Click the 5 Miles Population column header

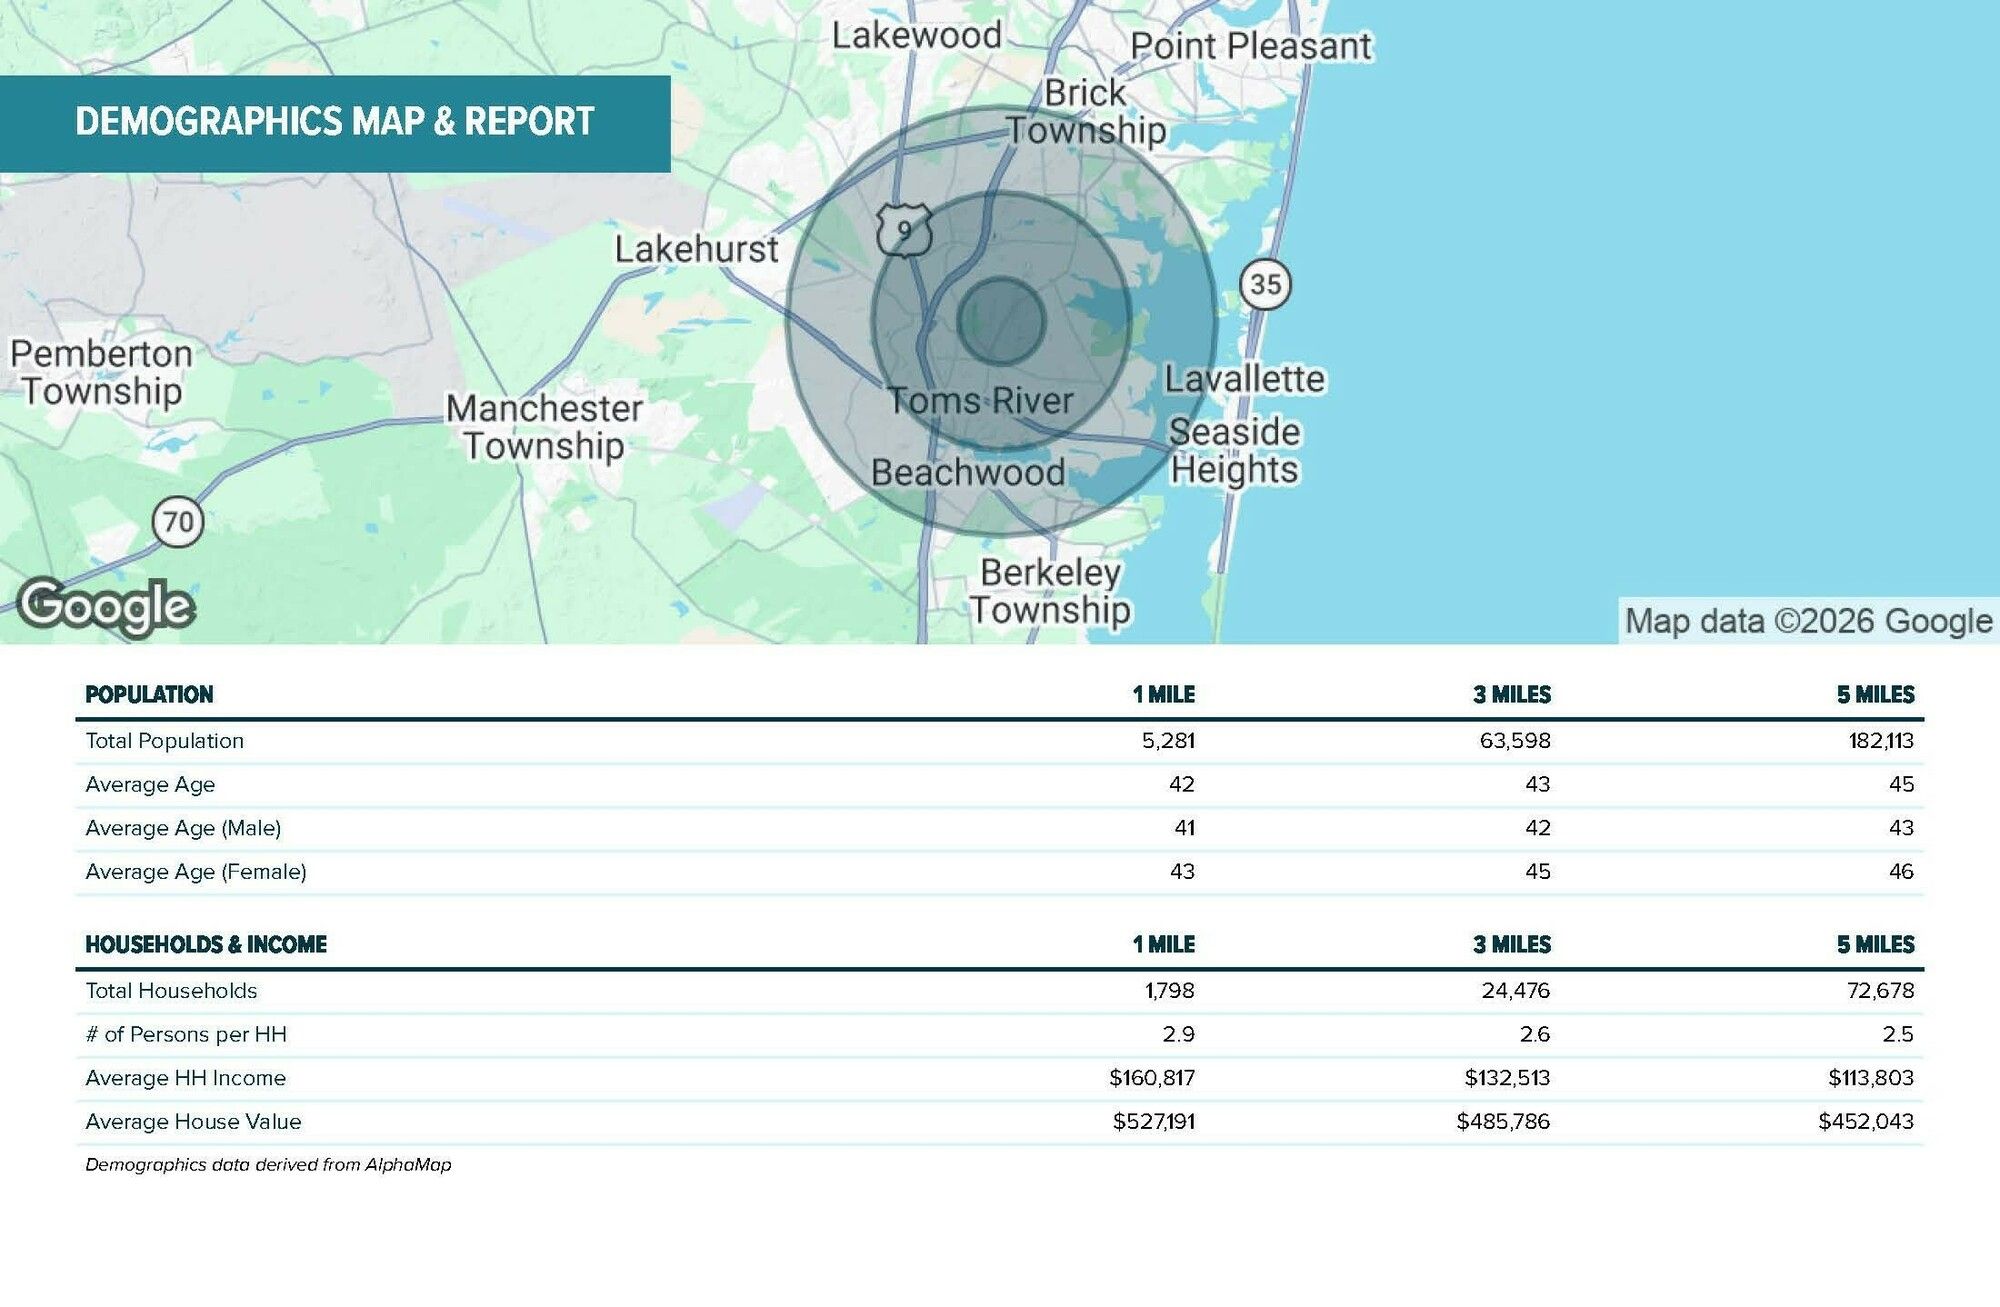pos(1875,695)
